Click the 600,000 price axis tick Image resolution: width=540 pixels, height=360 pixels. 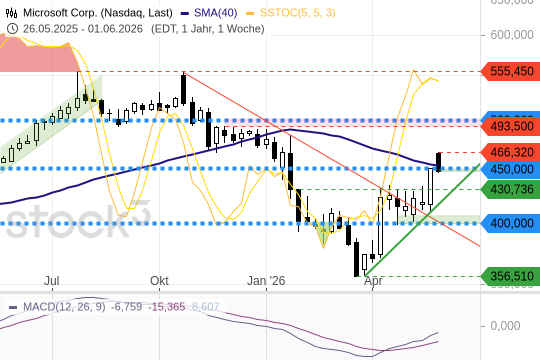512,35
